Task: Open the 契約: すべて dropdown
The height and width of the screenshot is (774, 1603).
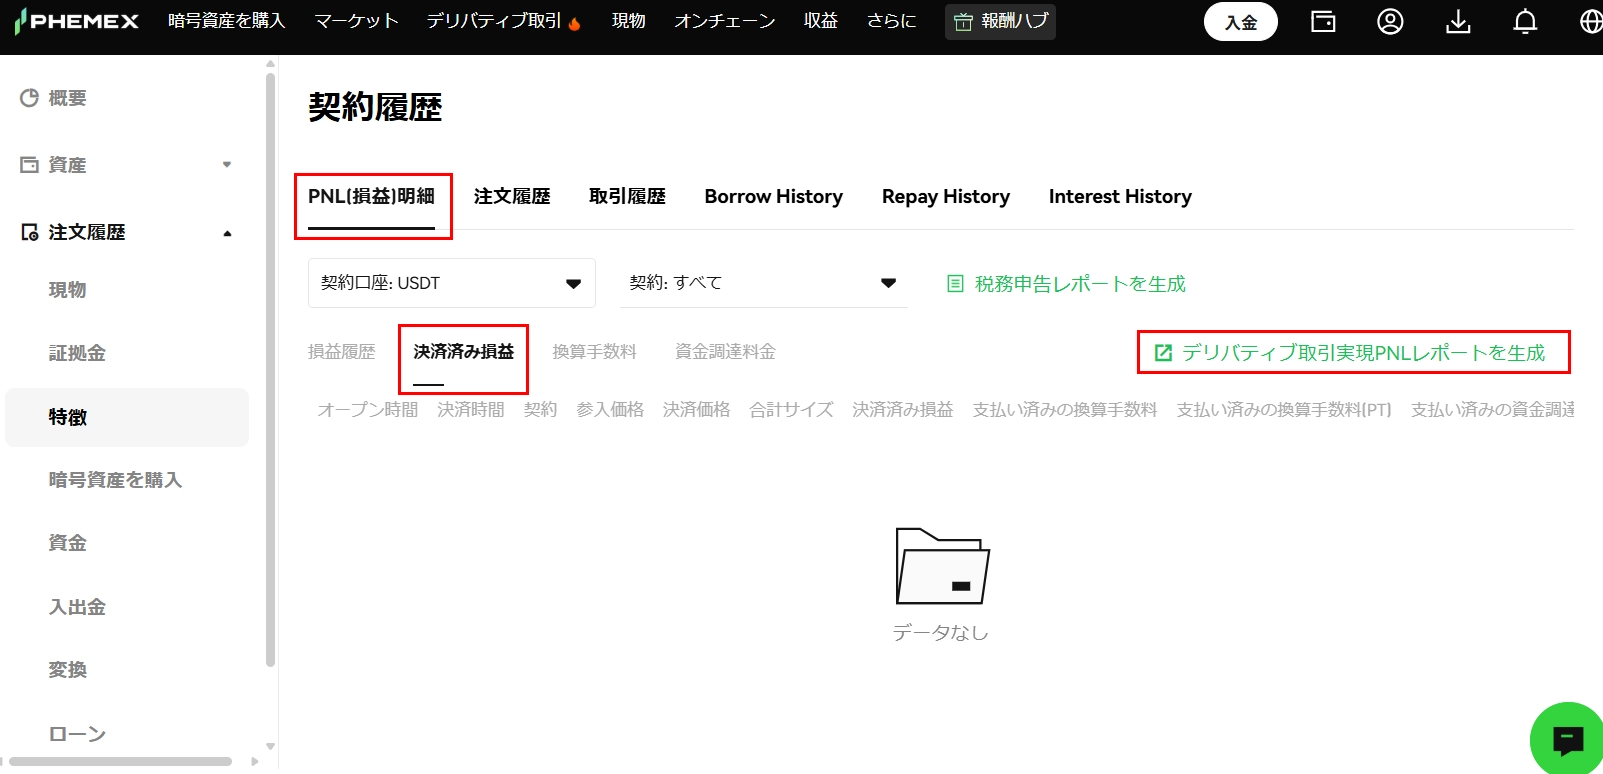Action: [x=764, y=283]
